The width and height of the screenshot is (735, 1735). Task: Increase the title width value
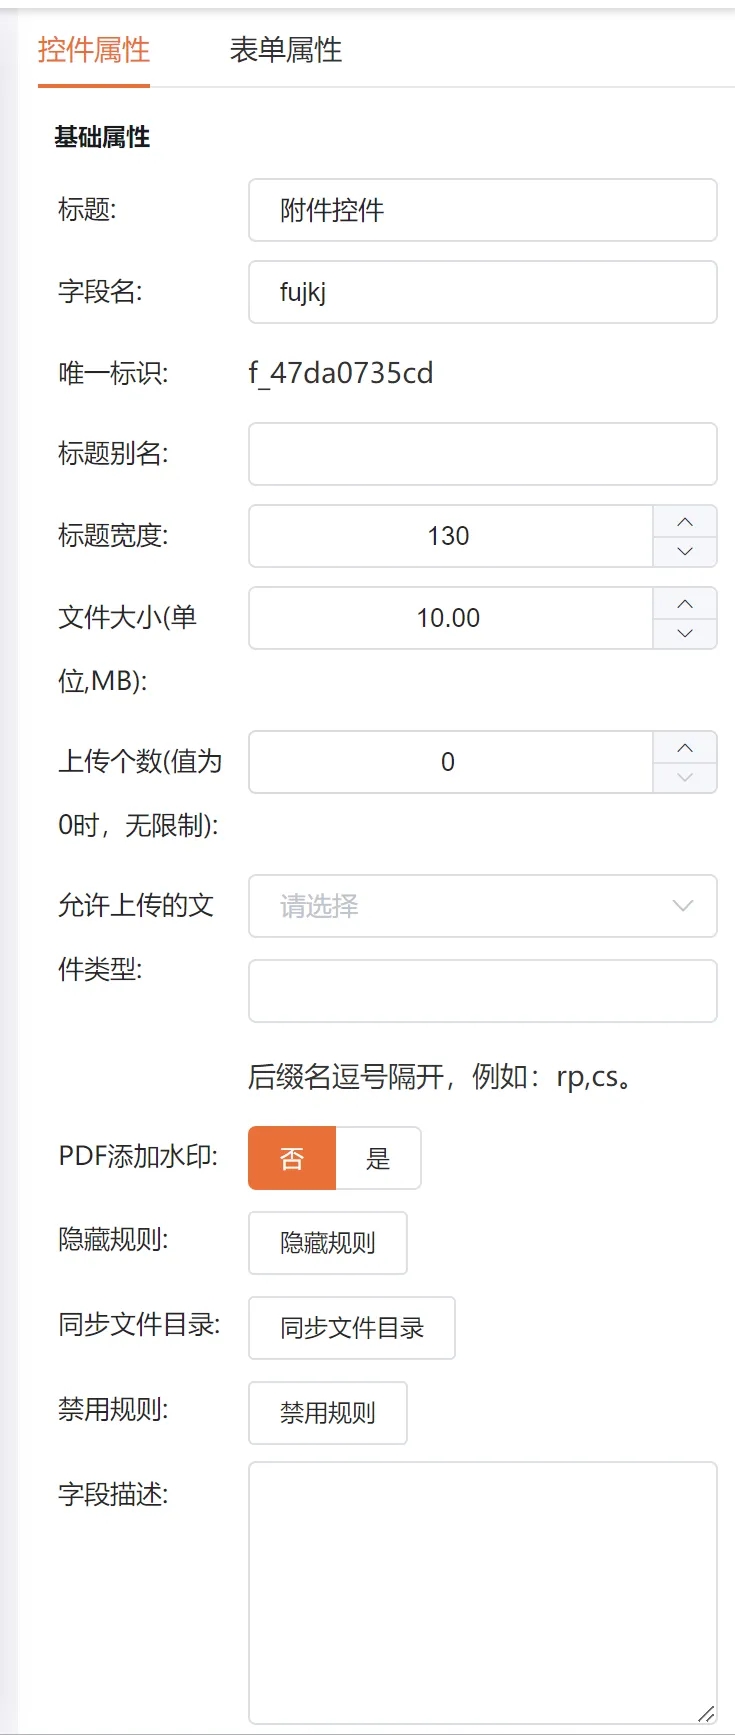[x=685, y=522]
